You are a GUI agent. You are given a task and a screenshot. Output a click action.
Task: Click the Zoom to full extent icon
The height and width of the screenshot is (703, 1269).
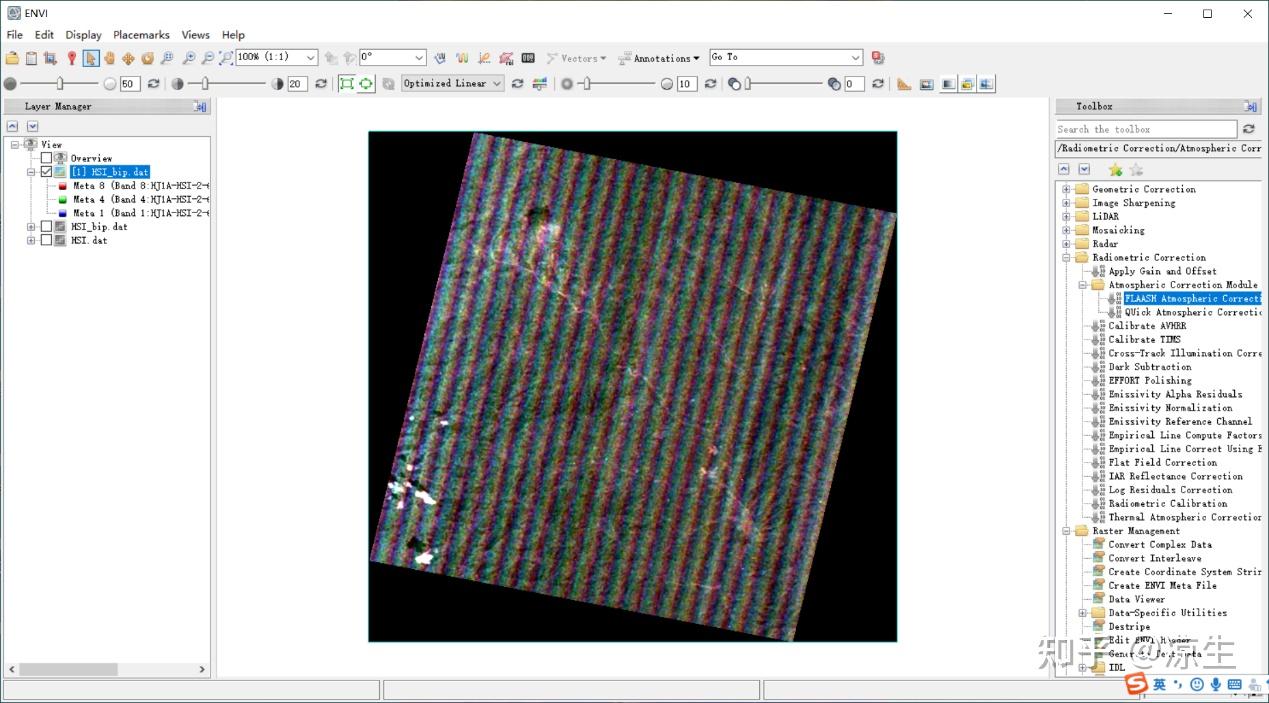pyautogui.click(x=226, y=58)
